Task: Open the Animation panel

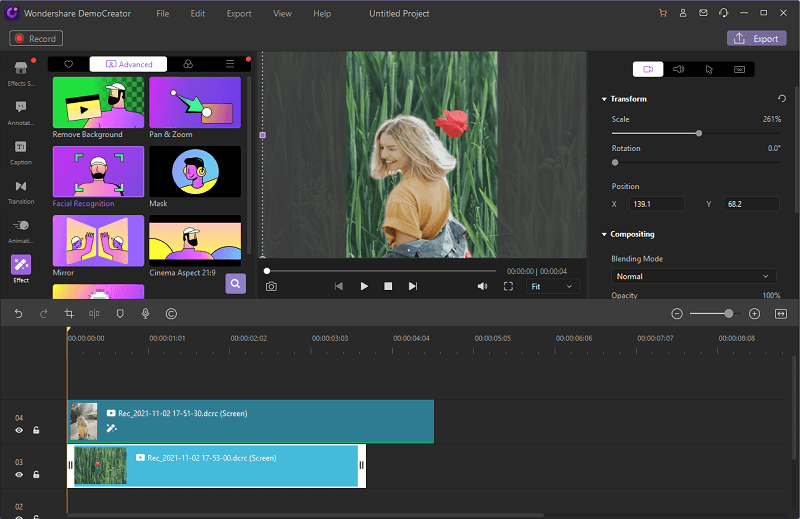Action: click(x=21, y=231)
